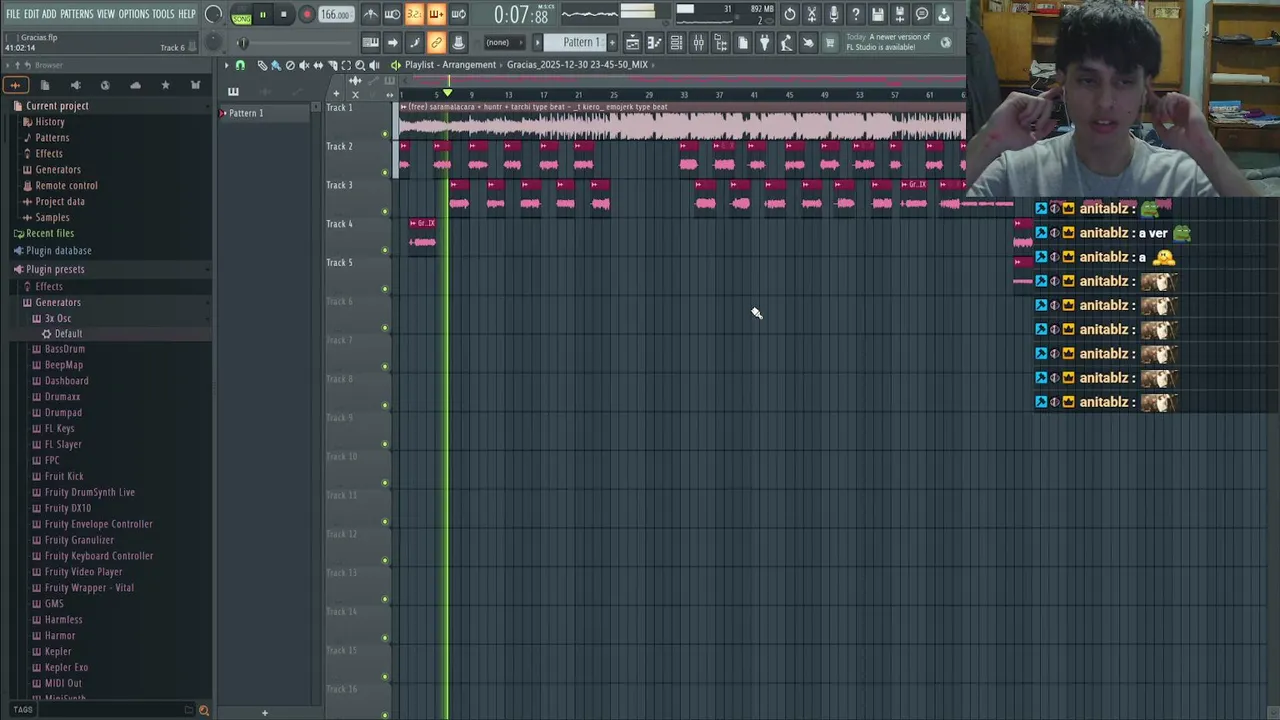
Task: Open the Playlist view icon
Action: pyautogui.click(x=632, y=42)
